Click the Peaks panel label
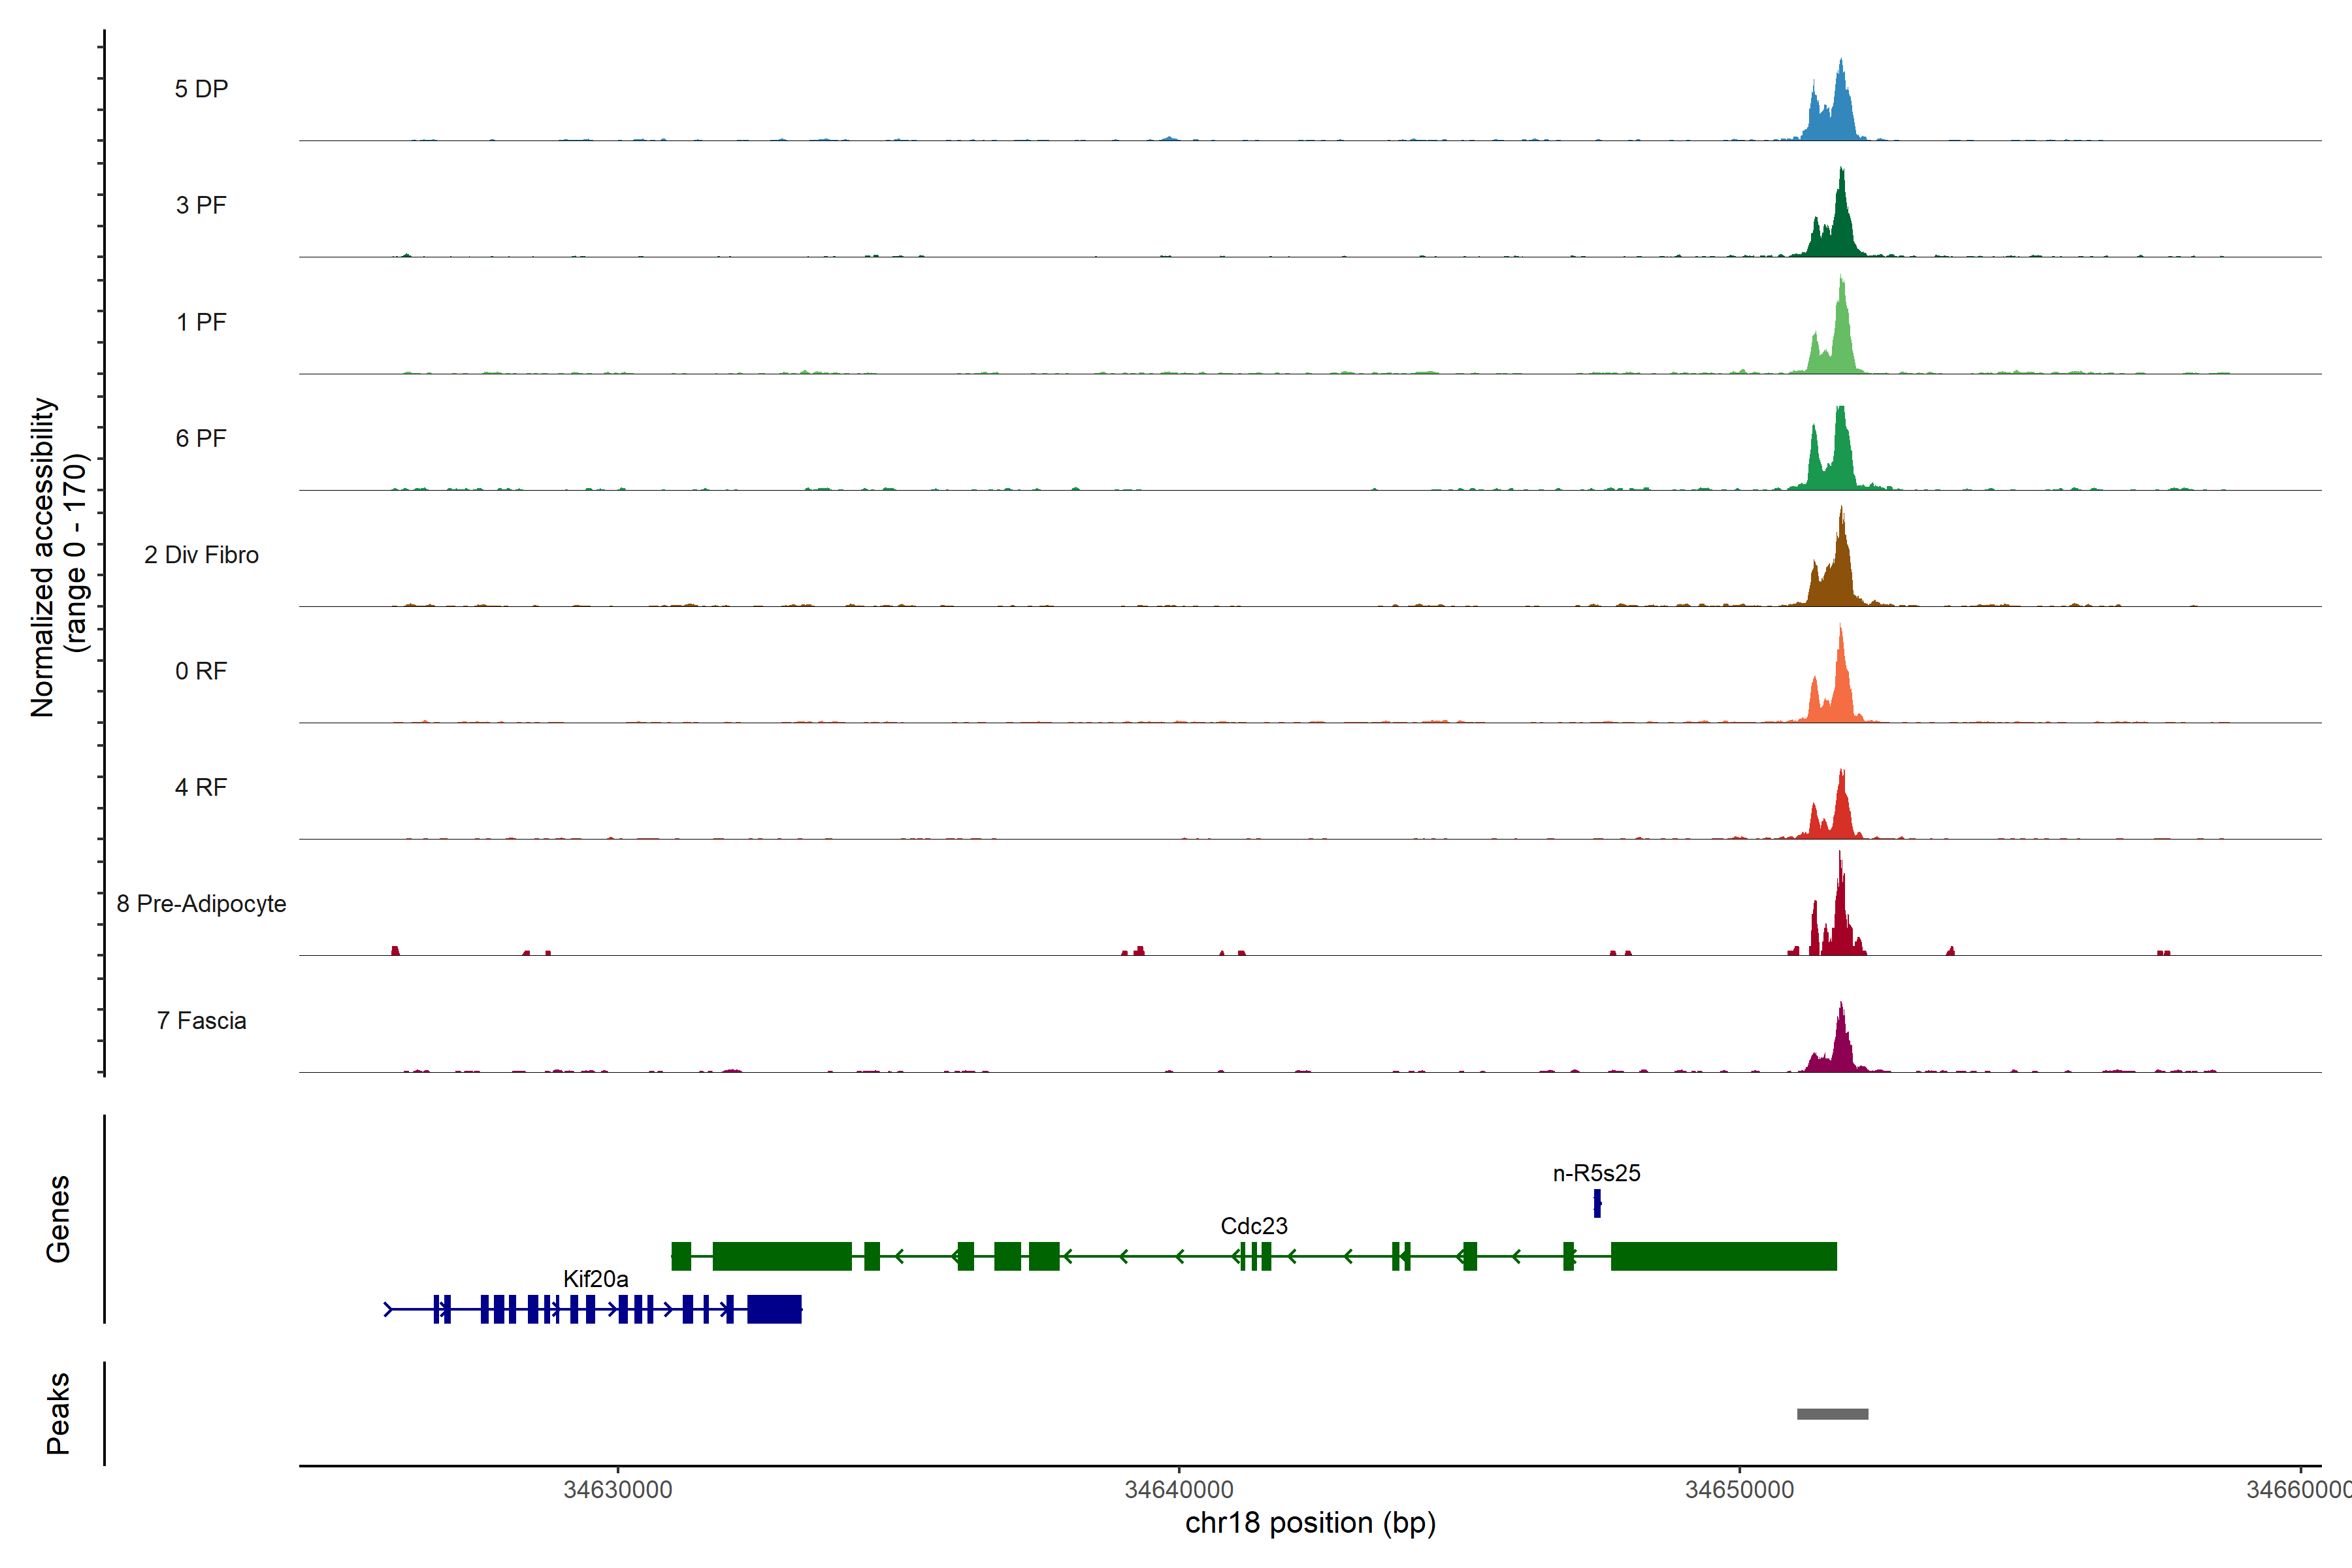Viewport: 2352px width, 1568px height. pos(58,1413)
